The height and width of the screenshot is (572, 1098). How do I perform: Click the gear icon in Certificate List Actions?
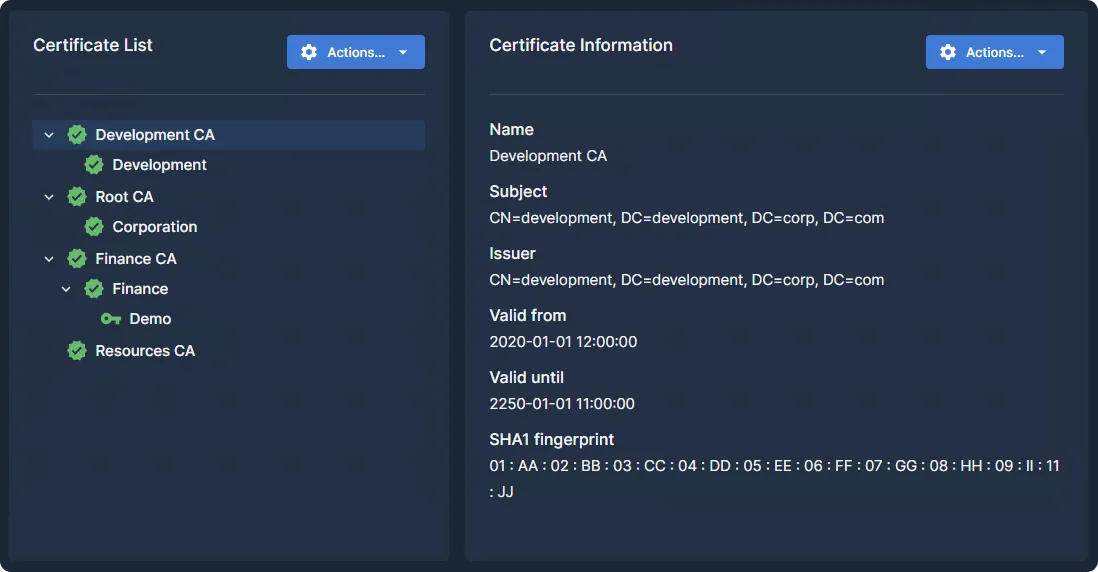click(309, 52)
